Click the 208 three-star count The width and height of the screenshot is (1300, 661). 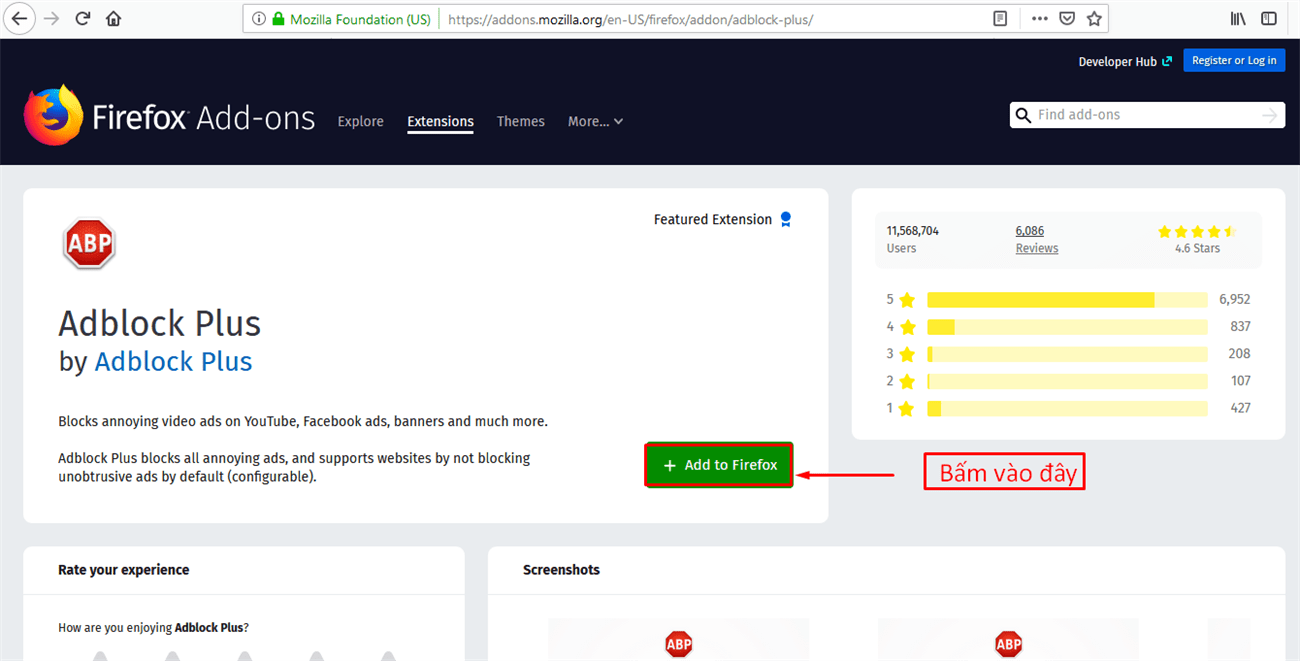[x=1240, y=354]
